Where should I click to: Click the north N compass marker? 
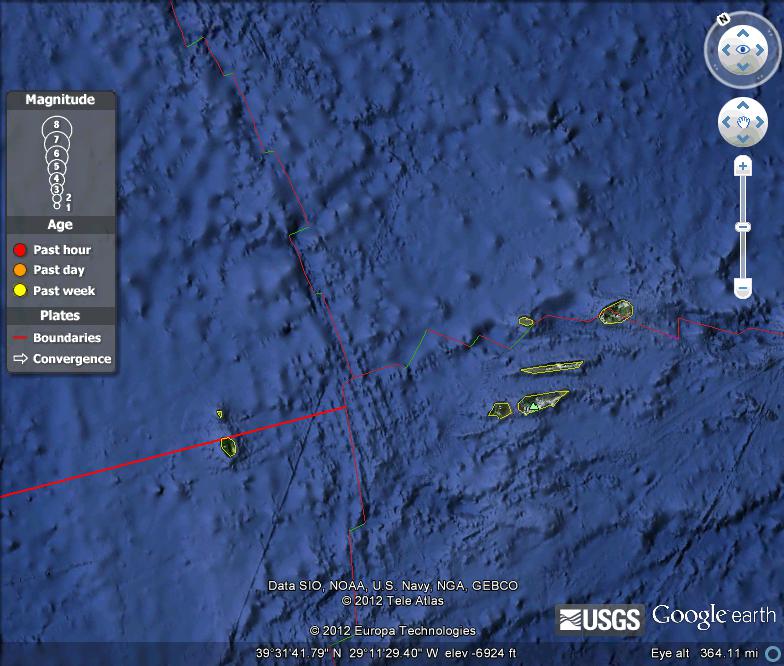pyautogui.click(x=723, y=20)
